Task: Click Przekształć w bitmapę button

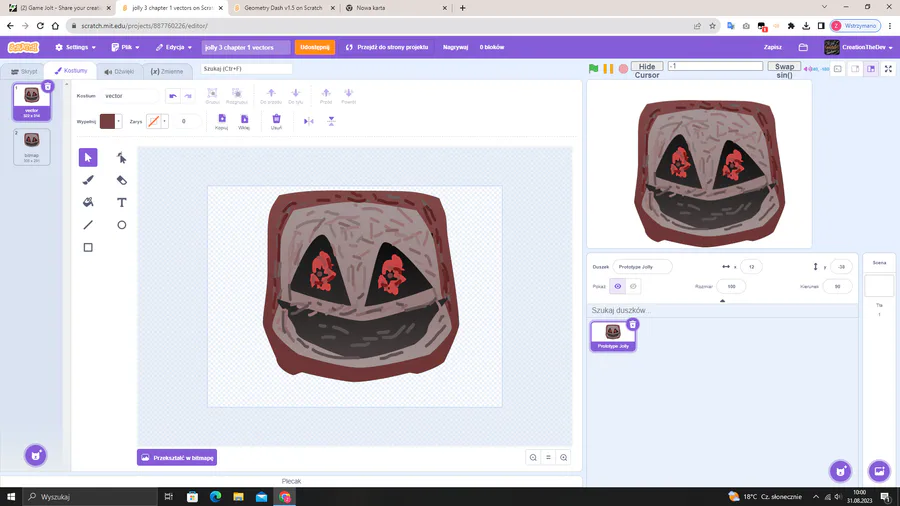Action: tap(177, 457)
